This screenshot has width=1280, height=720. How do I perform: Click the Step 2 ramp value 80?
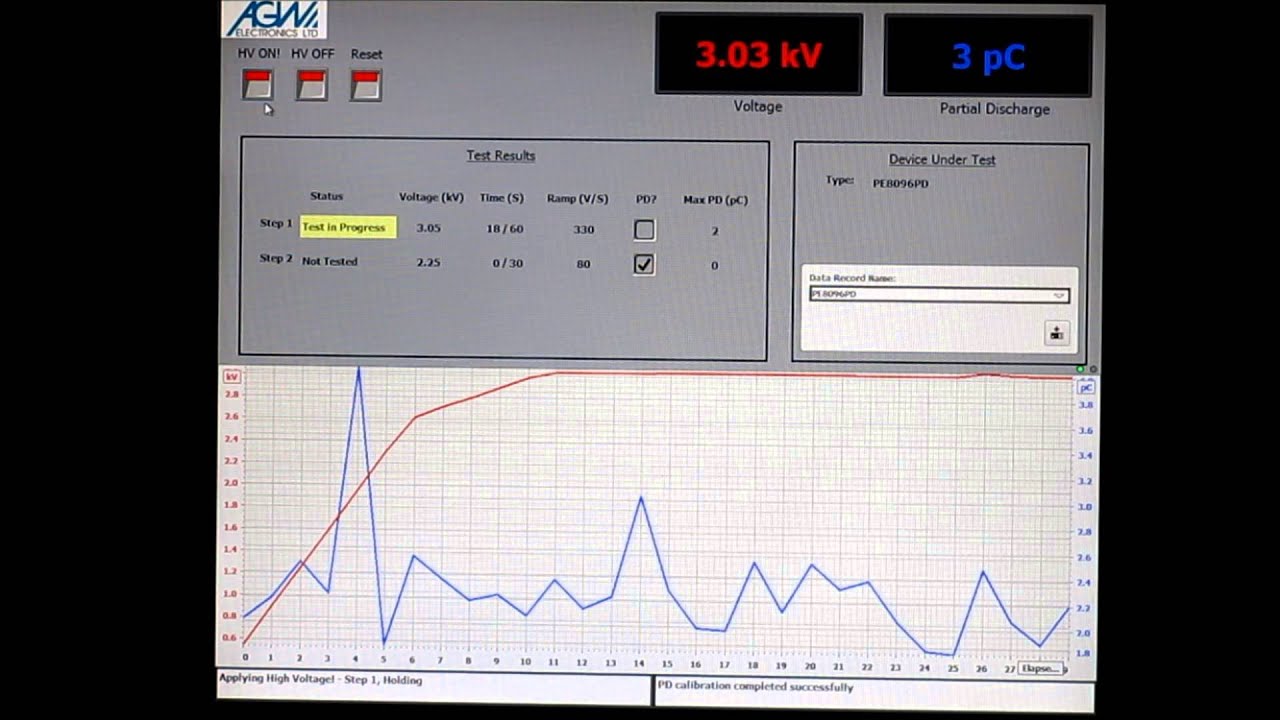[583, 264]
